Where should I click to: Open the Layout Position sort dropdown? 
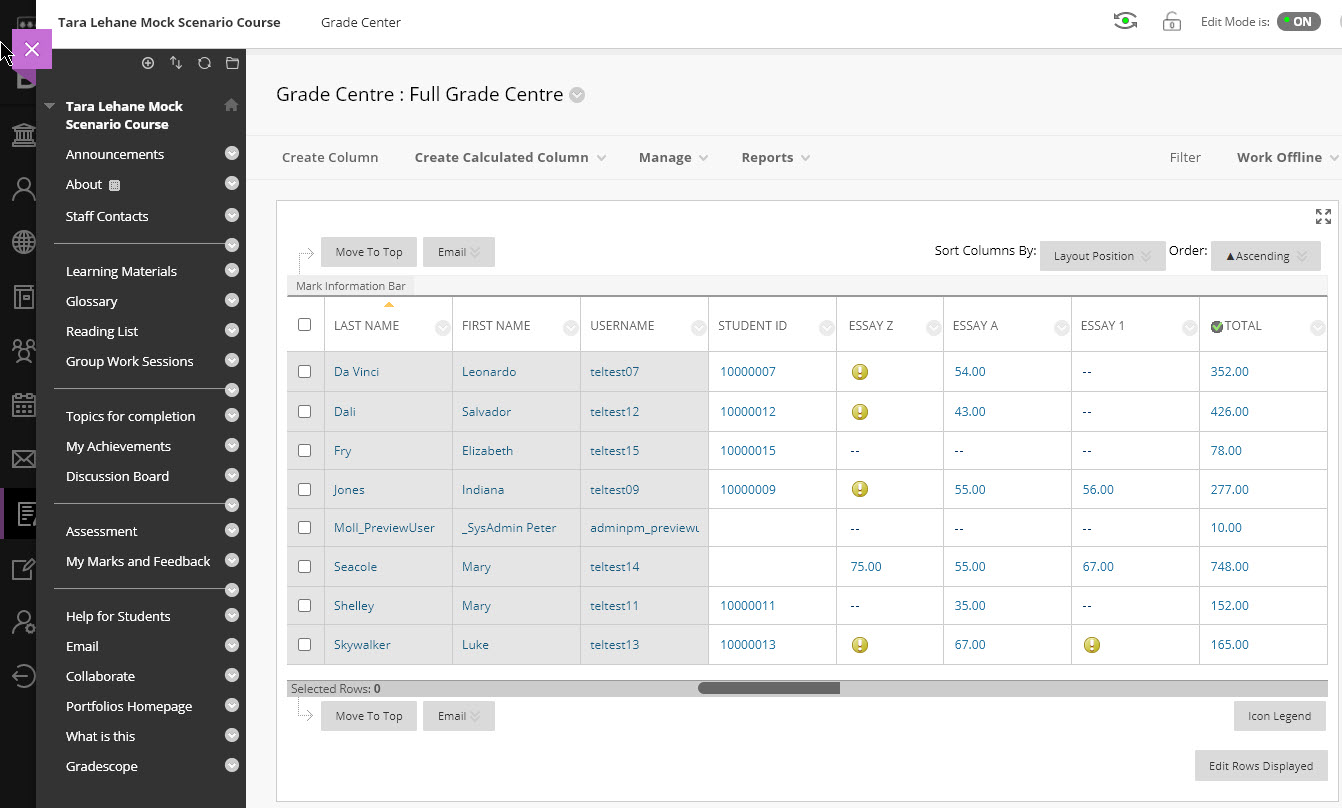[1102, 256]
